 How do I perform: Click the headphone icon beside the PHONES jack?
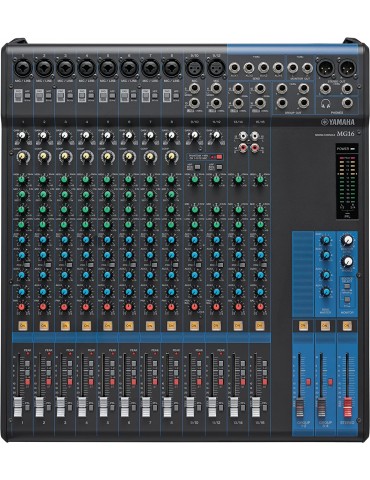pyautogui.click(x=326, y=104)
